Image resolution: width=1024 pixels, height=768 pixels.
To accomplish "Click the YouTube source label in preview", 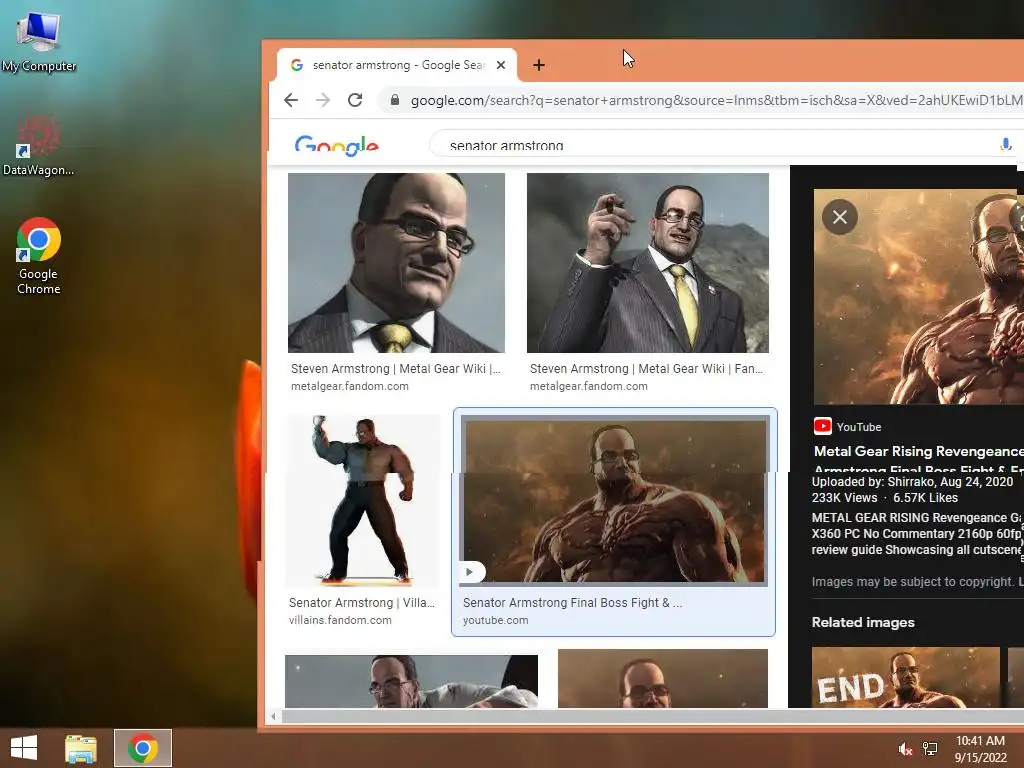I will pos(848,426).
